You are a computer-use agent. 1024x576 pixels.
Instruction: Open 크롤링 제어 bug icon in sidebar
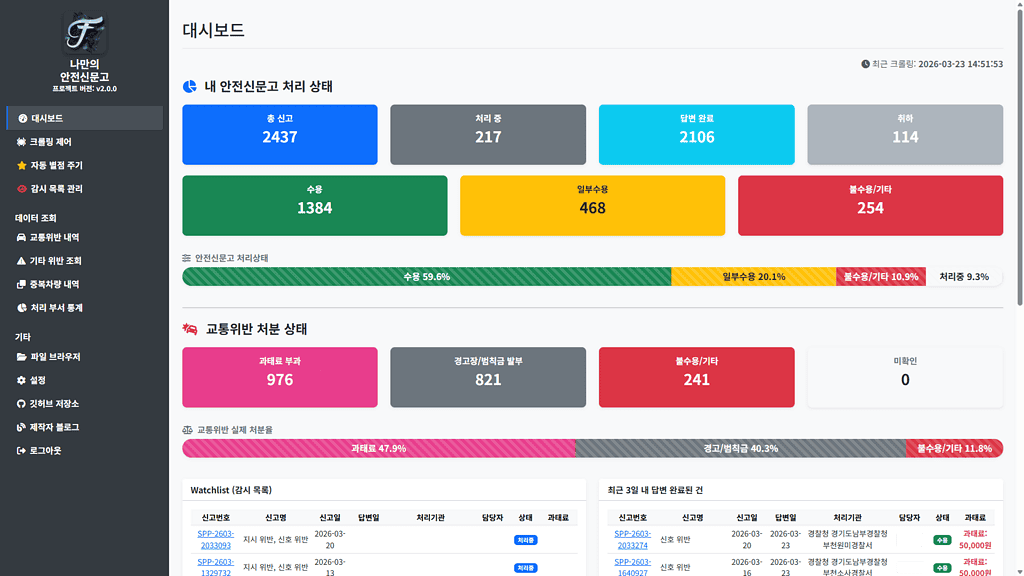click(22, 142)
